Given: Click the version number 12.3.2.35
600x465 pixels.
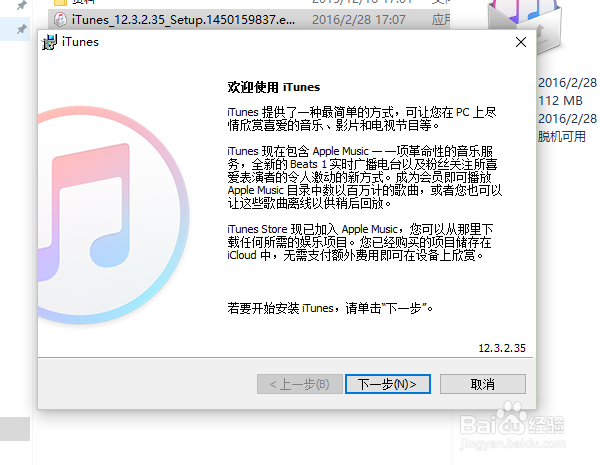Looking at the screenshot, I should click(502, 348).
